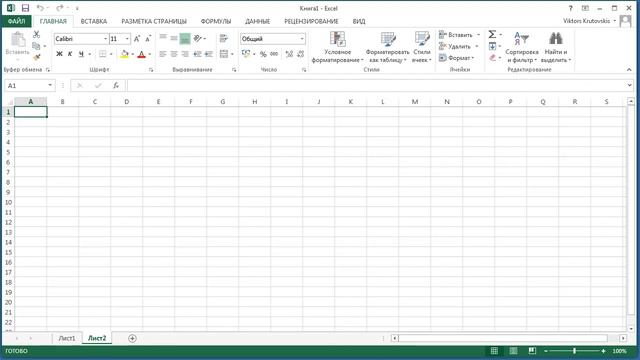Image resolution: width=640 pixels, height=360 pixels.
Task: Switch to the ВСТАВКА tab
Action: pos(94,21)
